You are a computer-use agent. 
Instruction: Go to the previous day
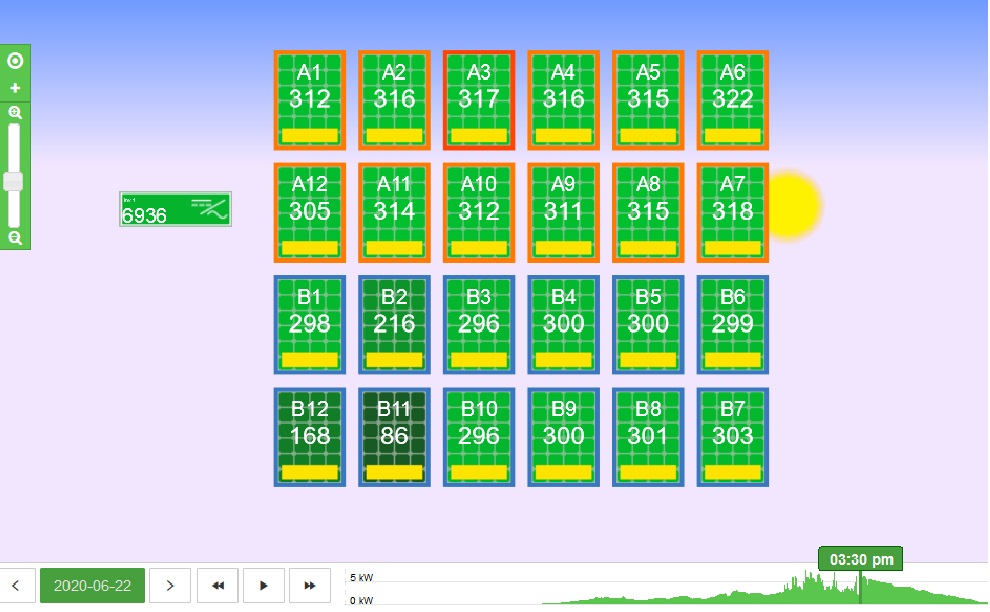coord(17,586)
